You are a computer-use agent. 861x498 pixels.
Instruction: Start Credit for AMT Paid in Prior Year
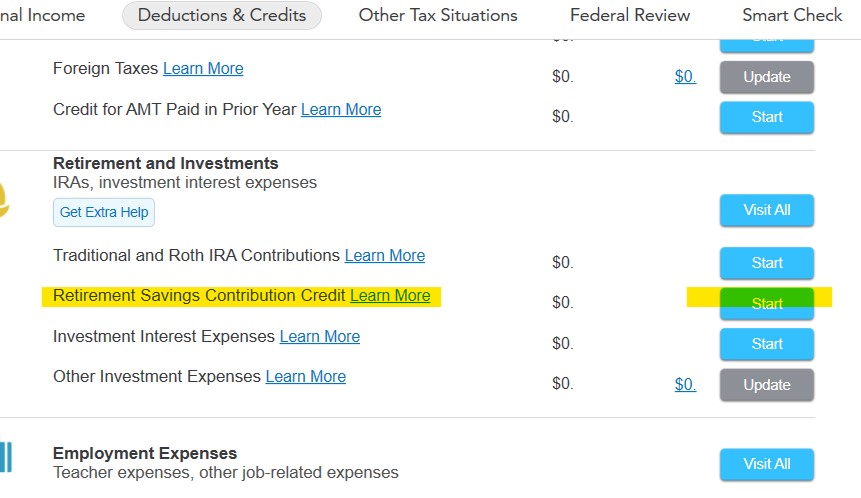(767, 117)
